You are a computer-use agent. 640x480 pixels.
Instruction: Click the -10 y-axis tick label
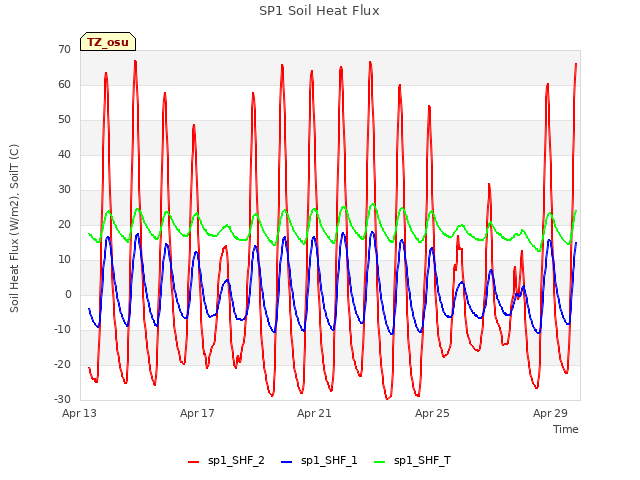(x=63, y=329)
